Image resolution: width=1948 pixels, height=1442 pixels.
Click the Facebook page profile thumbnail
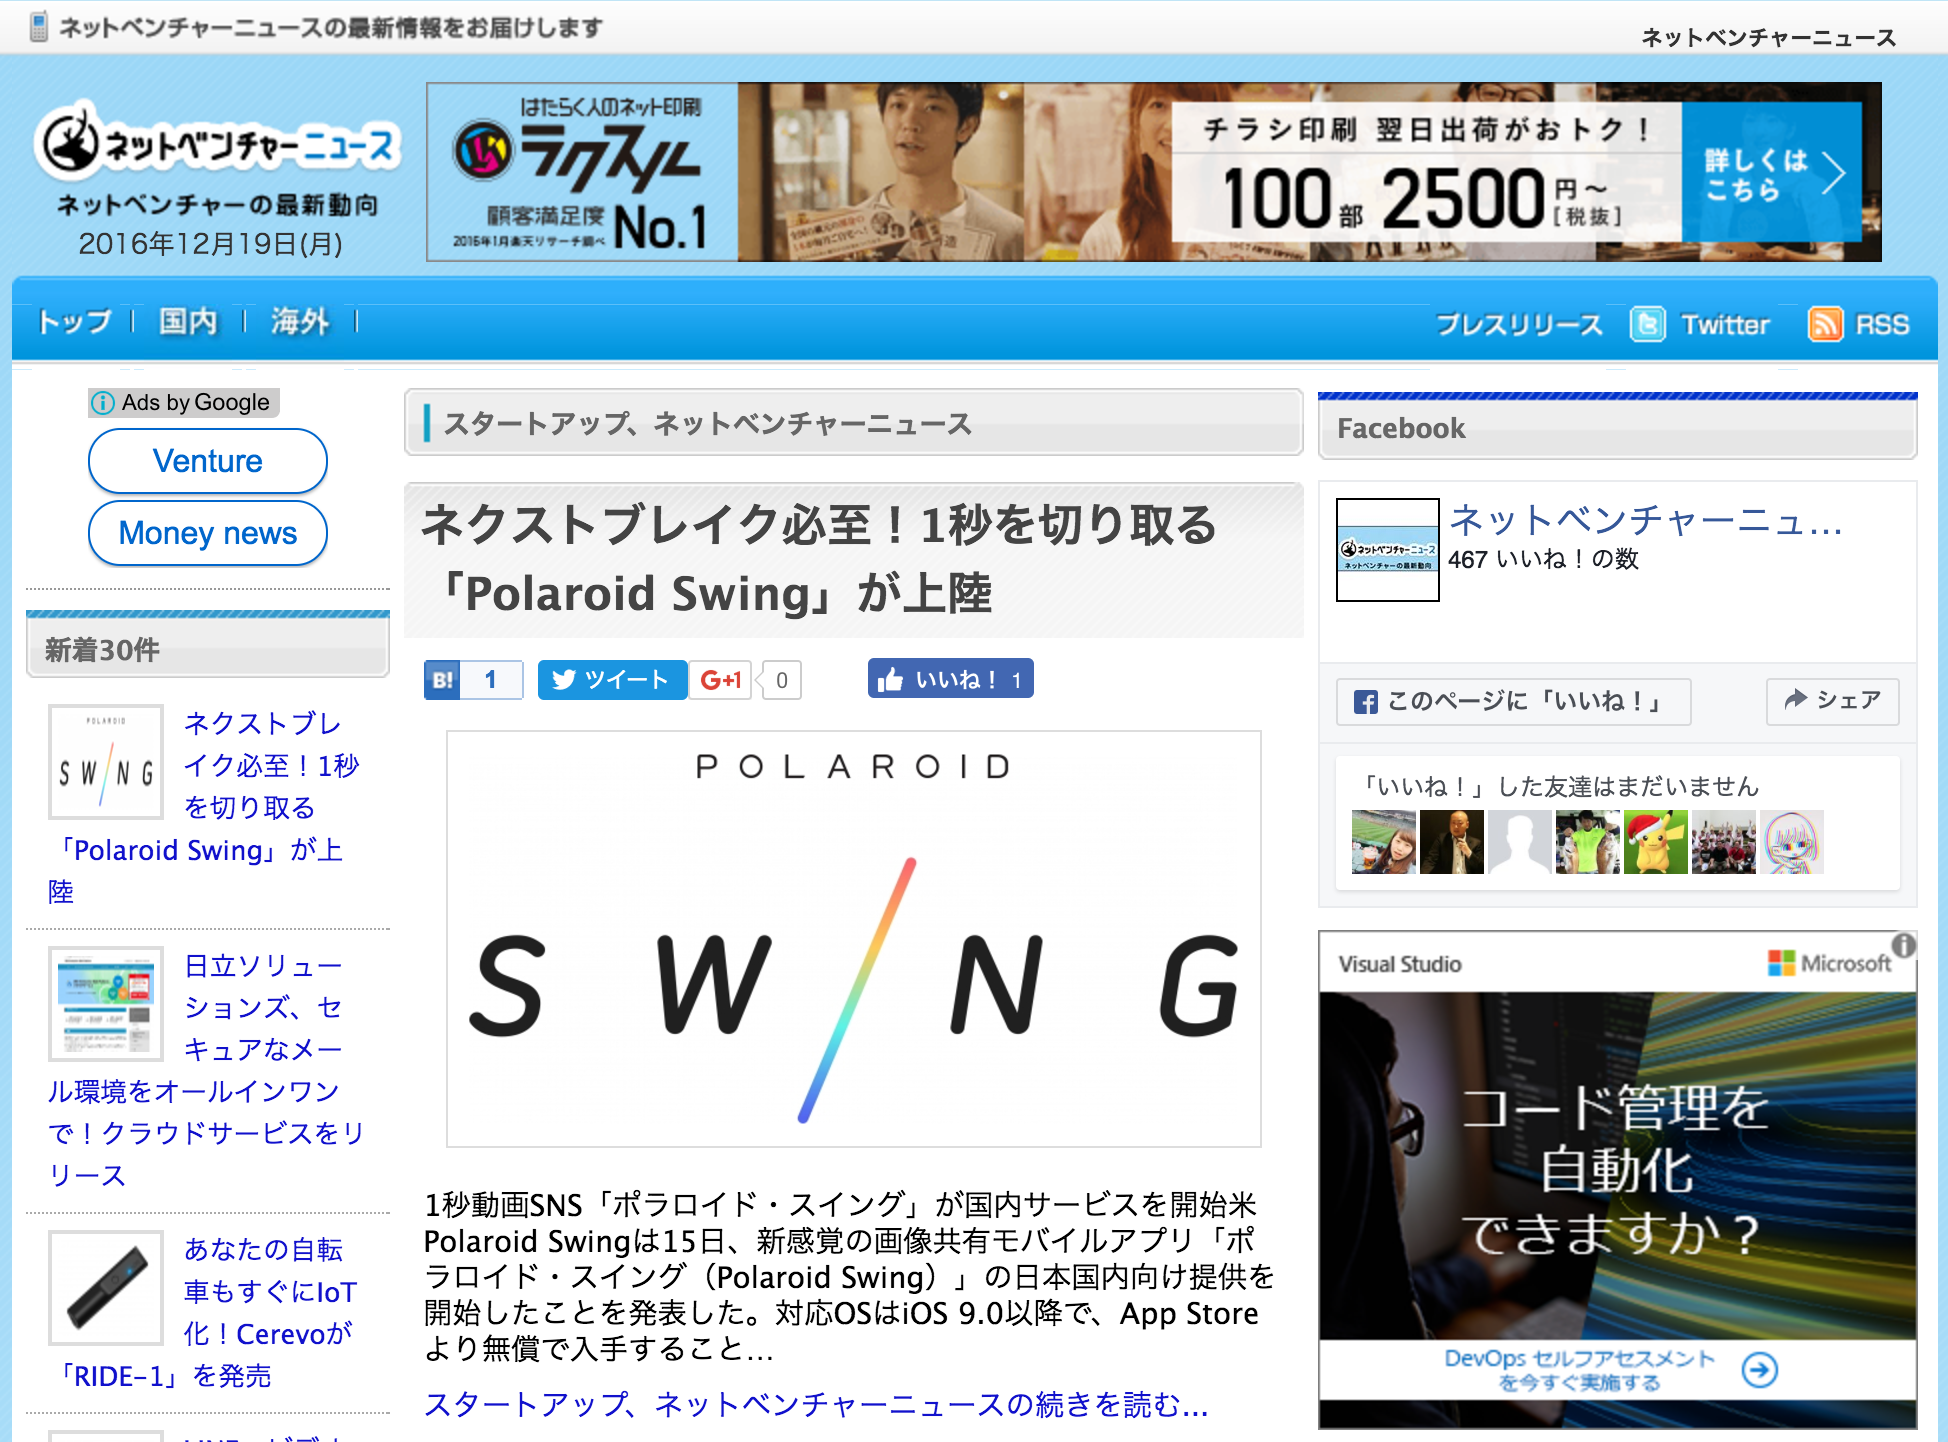tap(1388, 550)
